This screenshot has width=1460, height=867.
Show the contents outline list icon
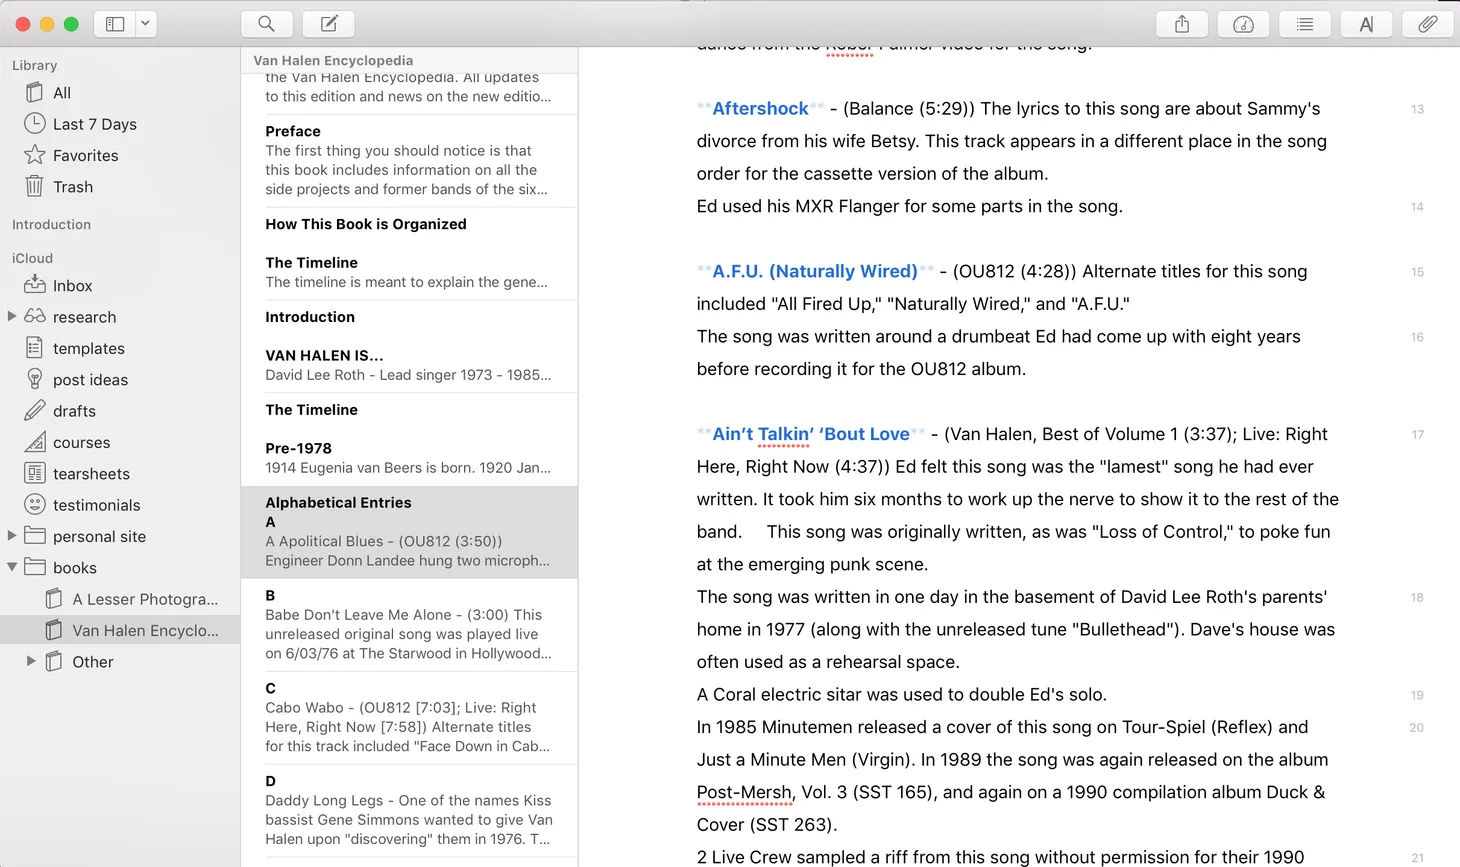pos(1304,23)
